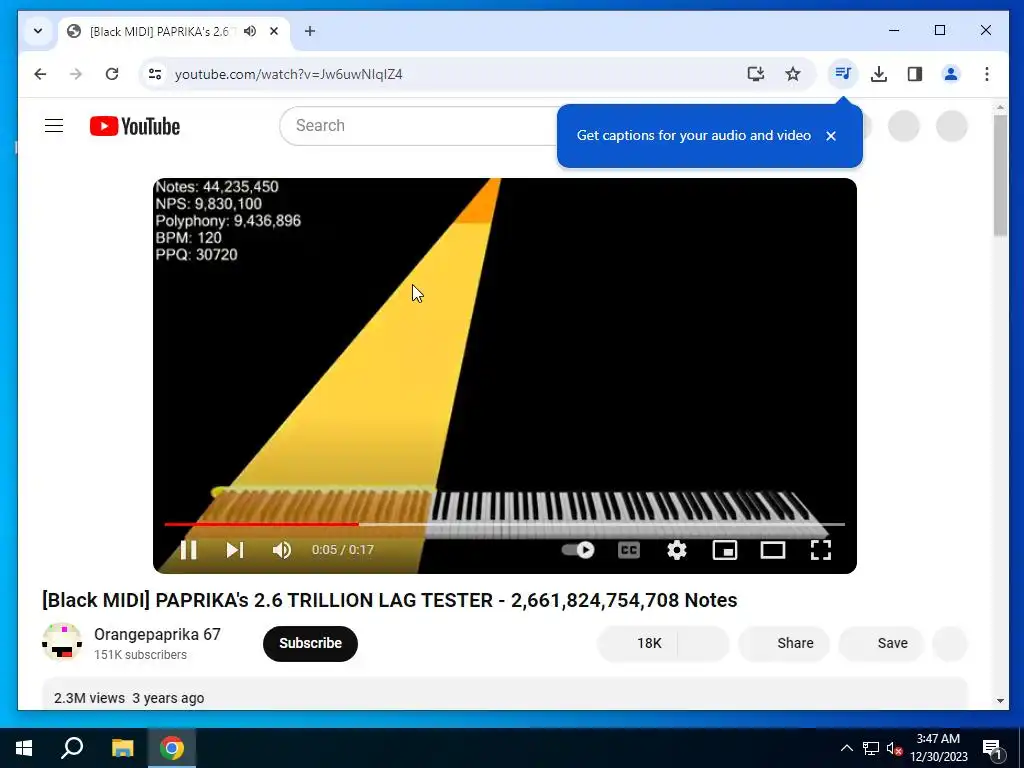Toggle the autoplay switch
1024x768 pixels.
578,550
